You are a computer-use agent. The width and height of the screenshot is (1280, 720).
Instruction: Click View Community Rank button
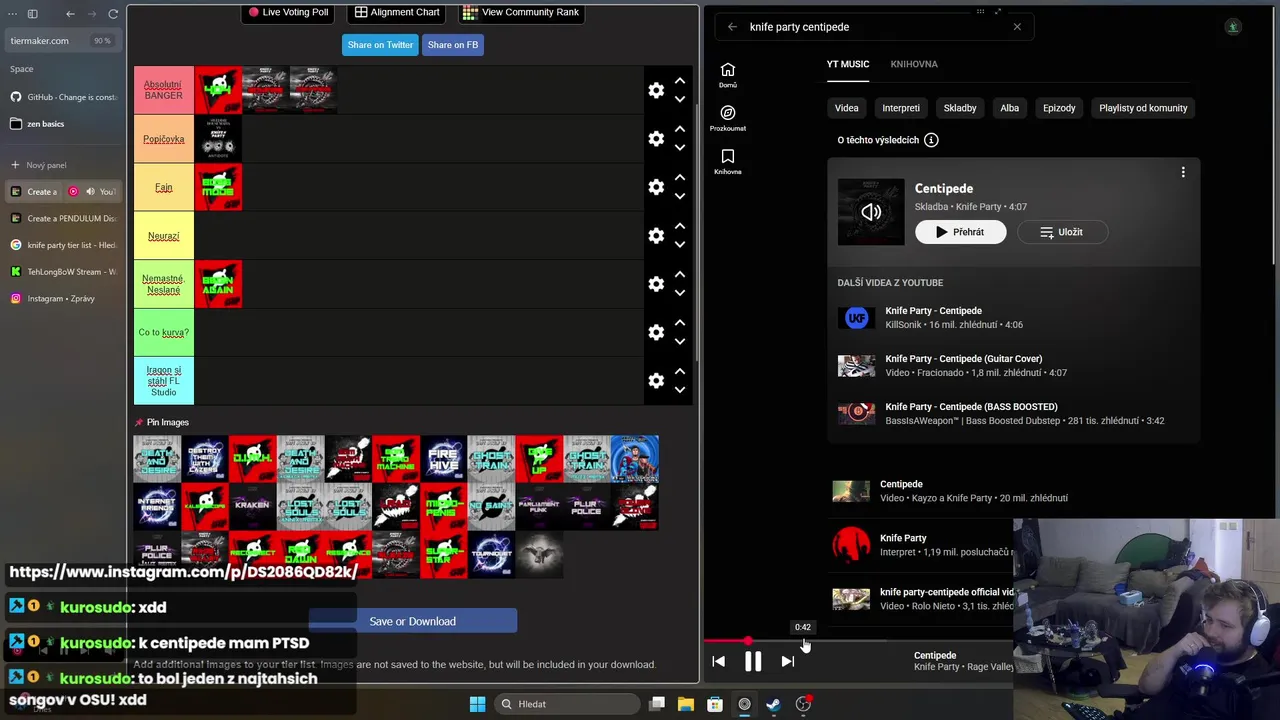(x=520, y=12)
